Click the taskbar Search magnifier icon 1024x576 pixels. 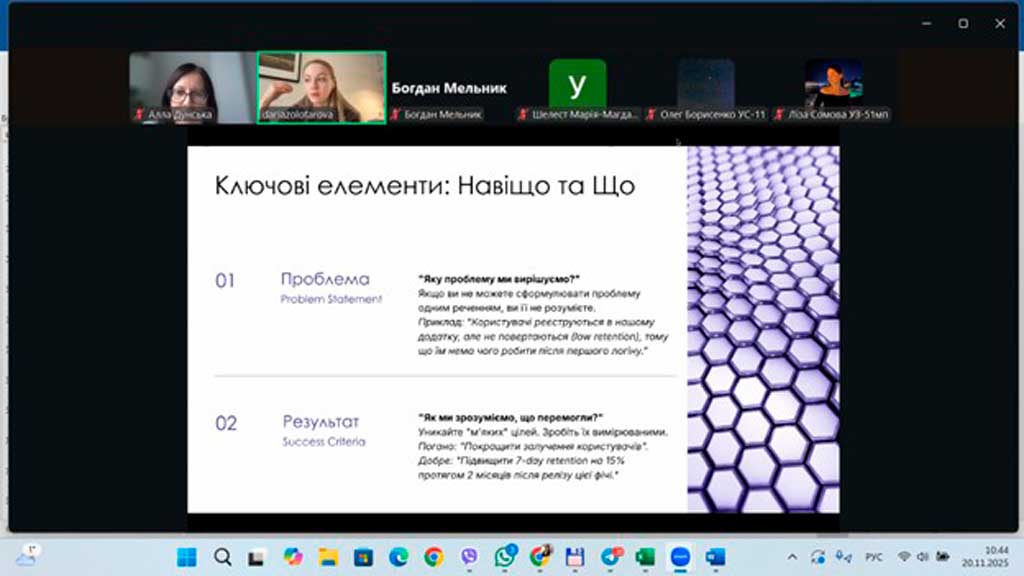222,556
